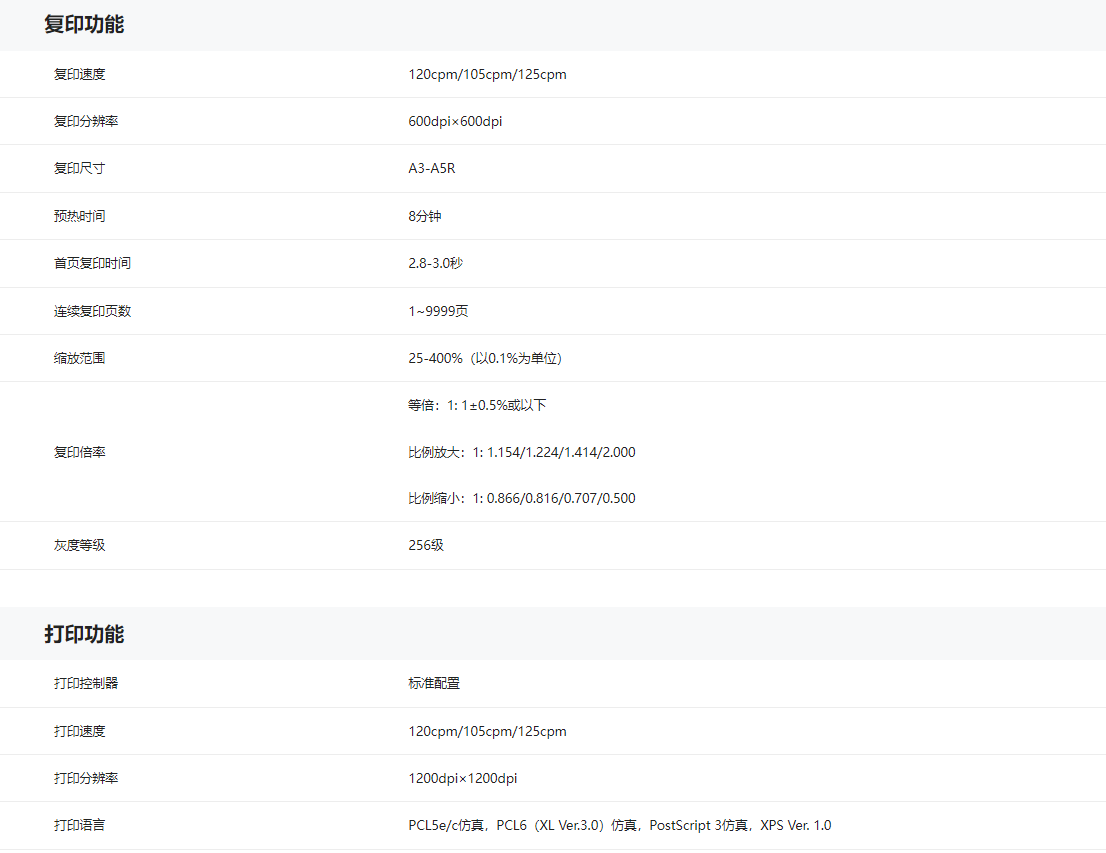Click the 600dpi×600dpi copy resolution value
1106x853 pixels.
pyautogui.click(x=455, y=121)
